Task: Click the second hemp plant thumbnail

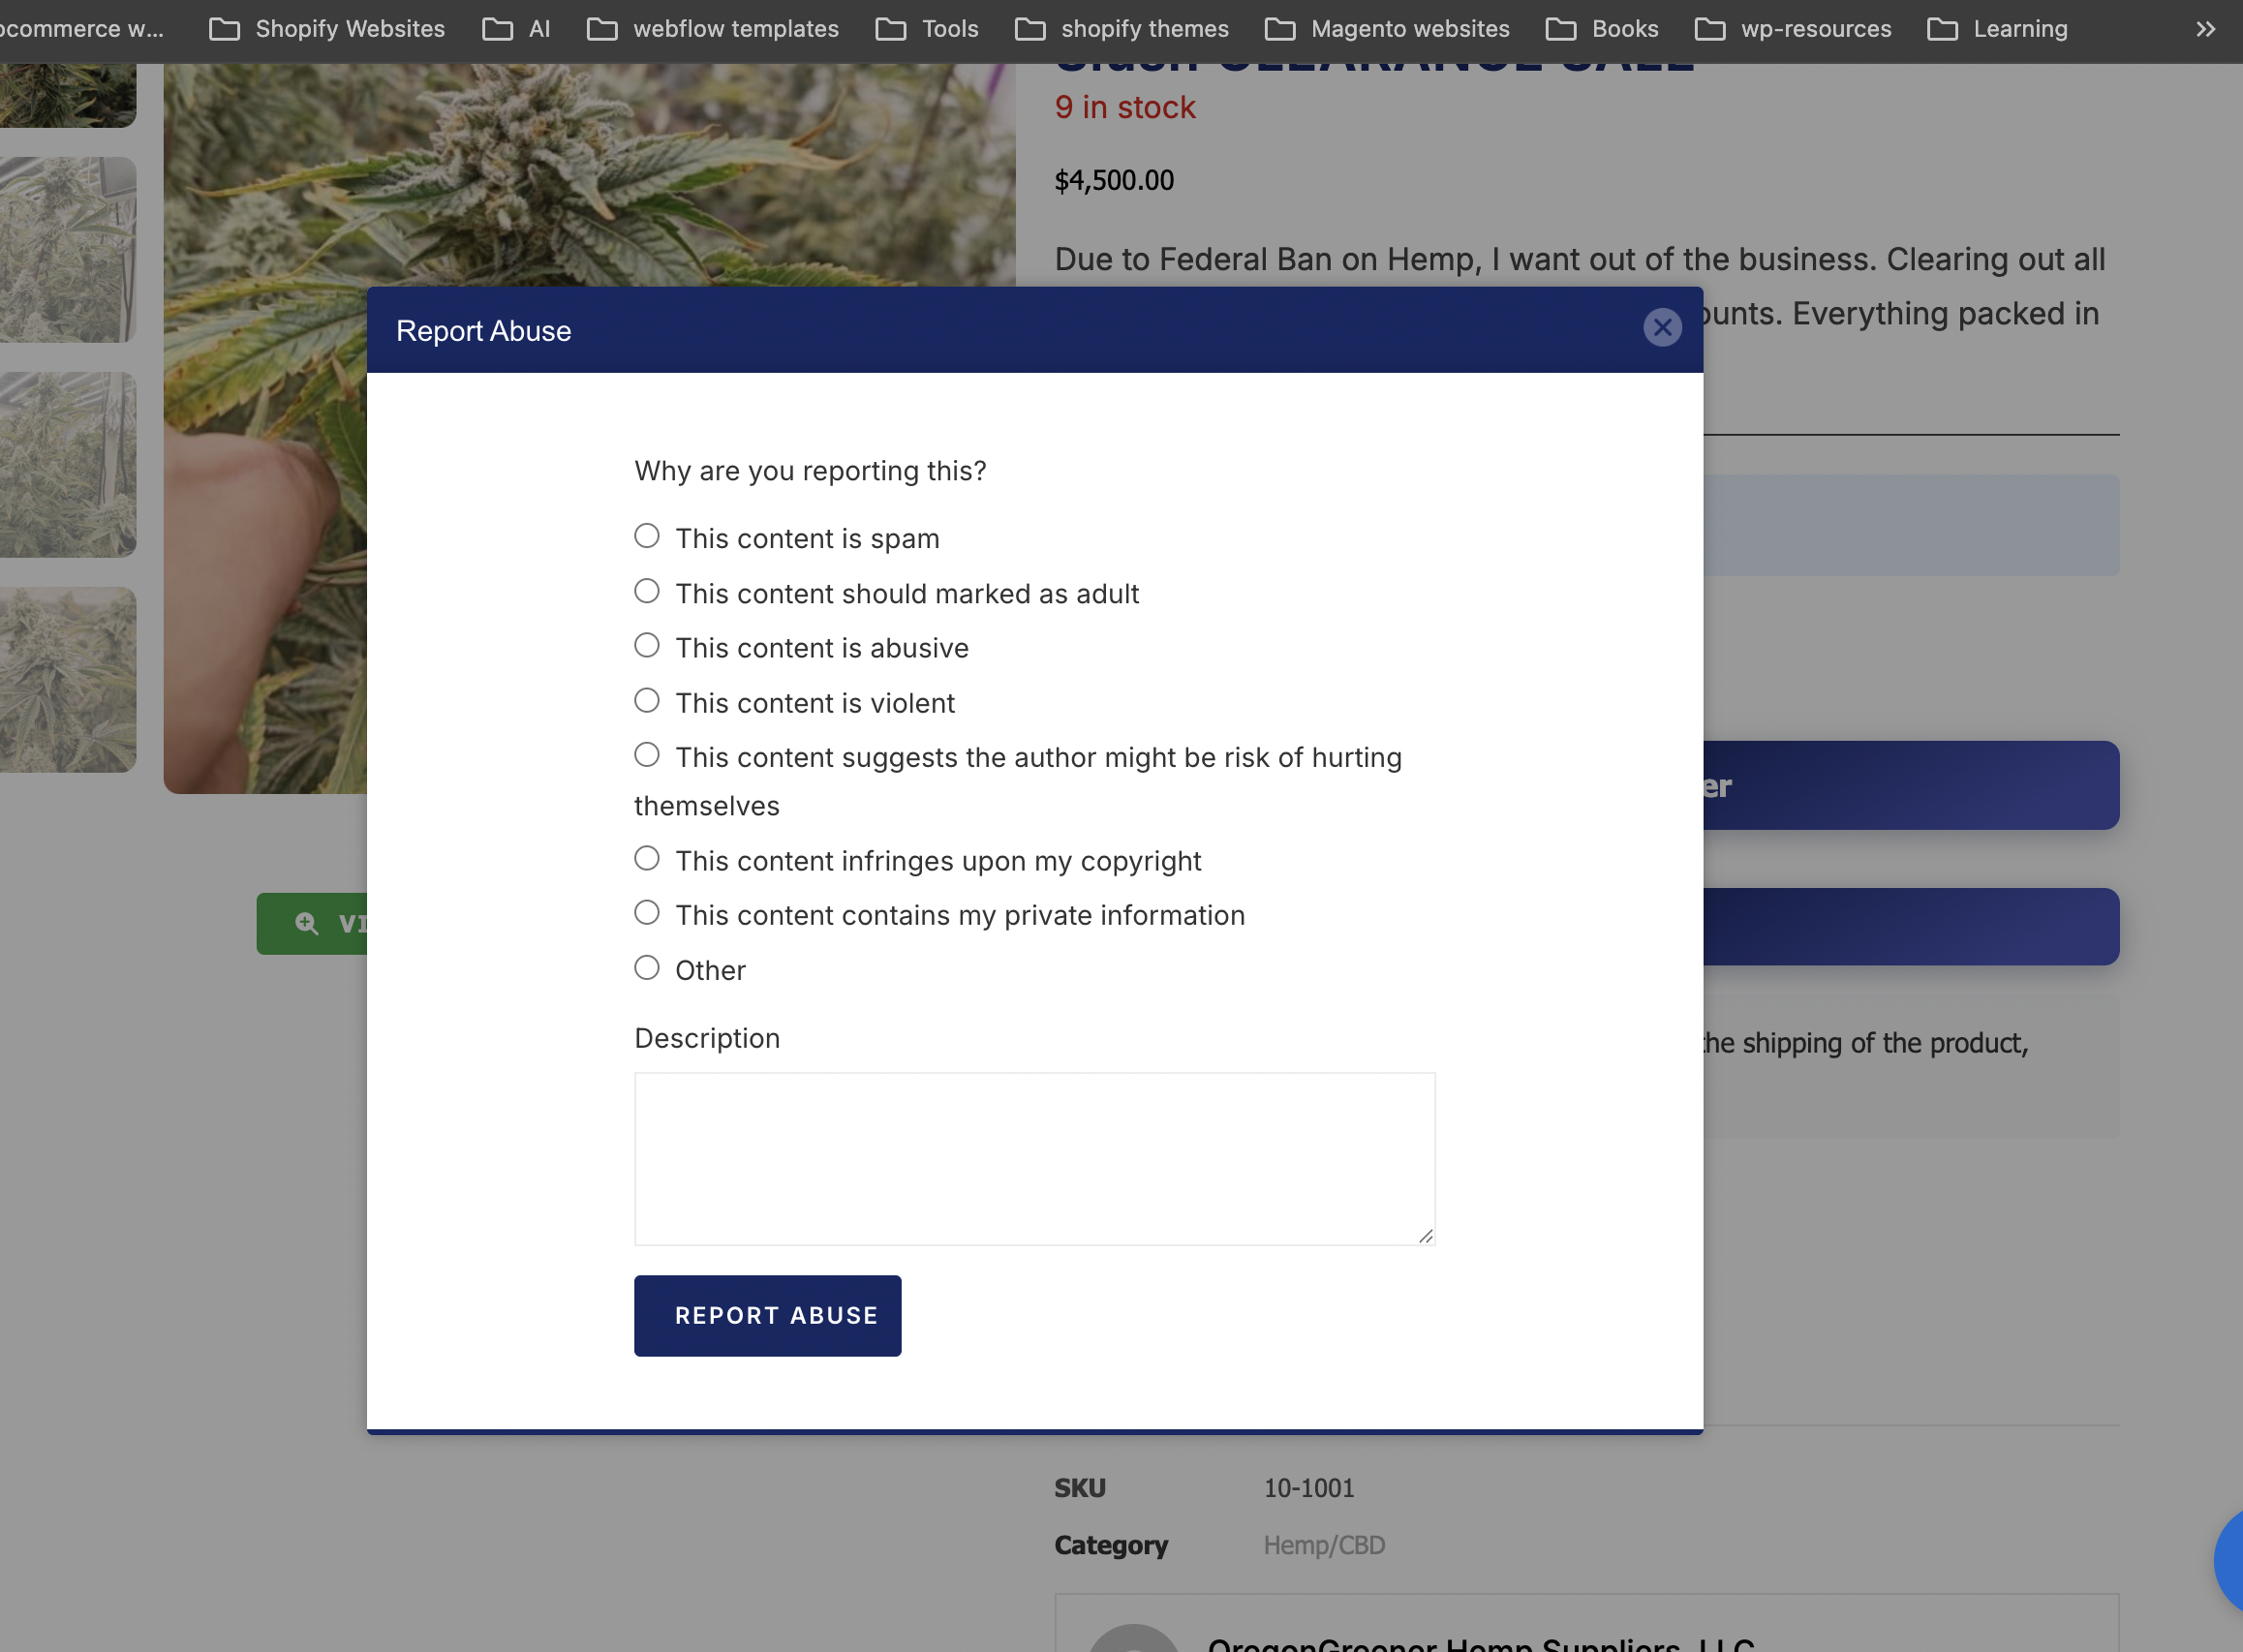Action: [67, 250]
